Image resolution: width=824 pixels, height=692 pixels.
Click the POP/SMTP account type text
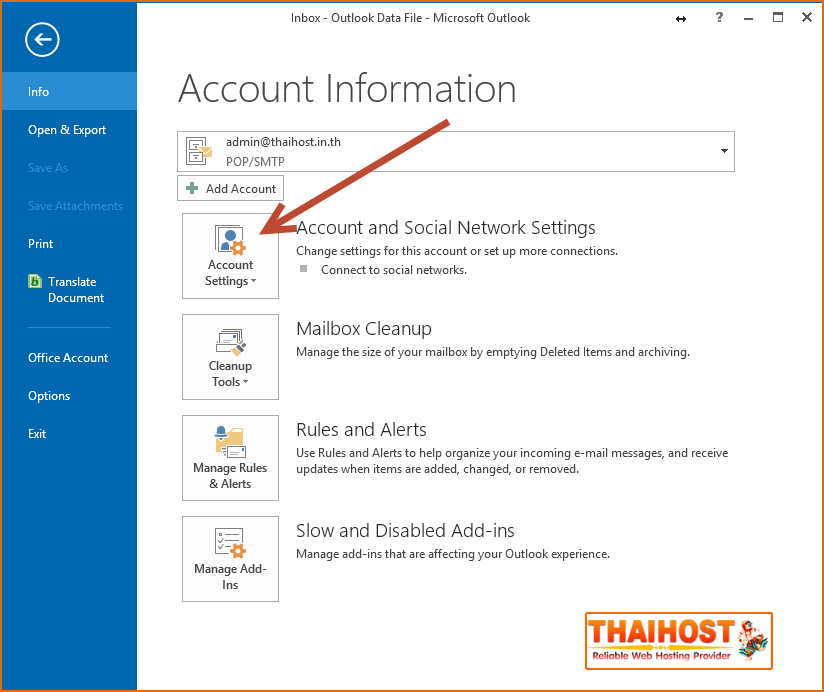point(255,161)
